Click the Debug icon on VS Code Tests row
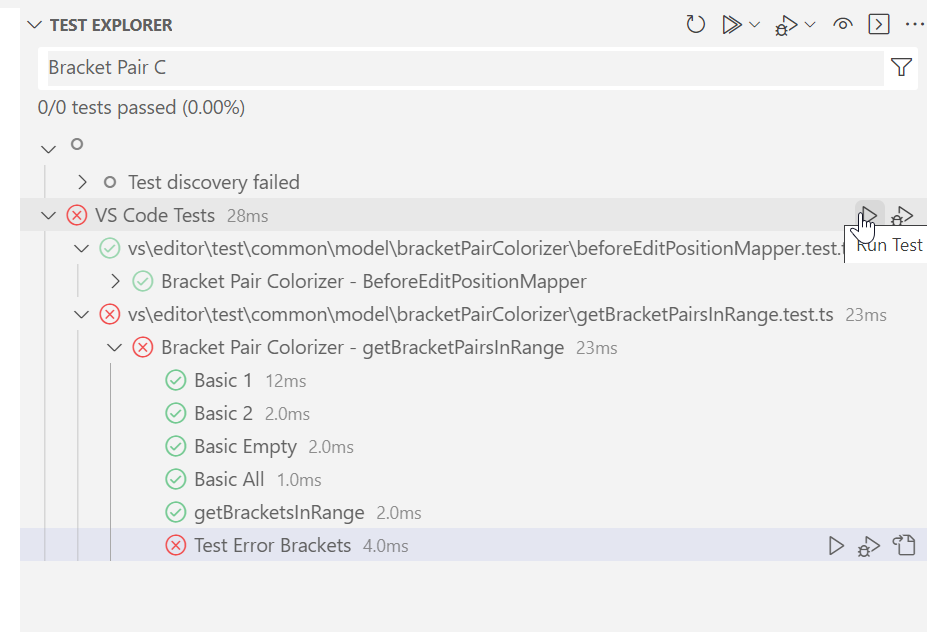927x632 pixels. 902,214
